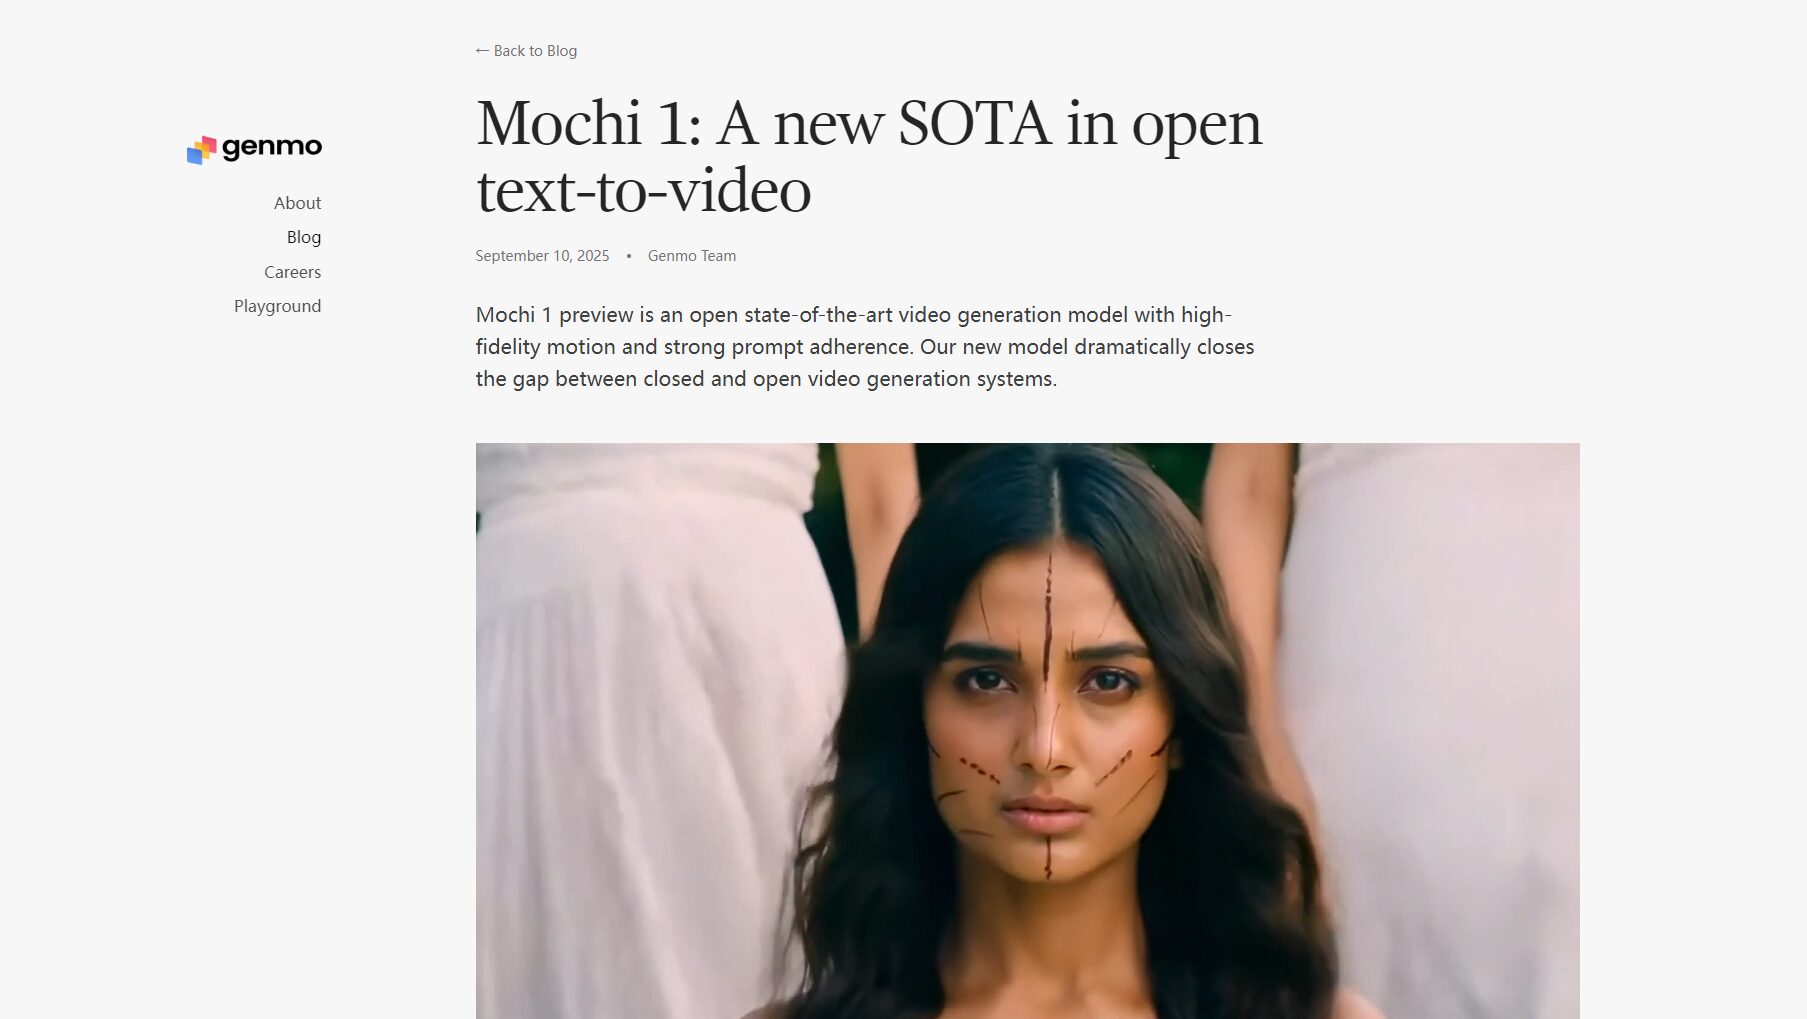The height and width of the screenshot is (1019, 1807).
Task: Click the dot separator beside the date
Action: 629,256
